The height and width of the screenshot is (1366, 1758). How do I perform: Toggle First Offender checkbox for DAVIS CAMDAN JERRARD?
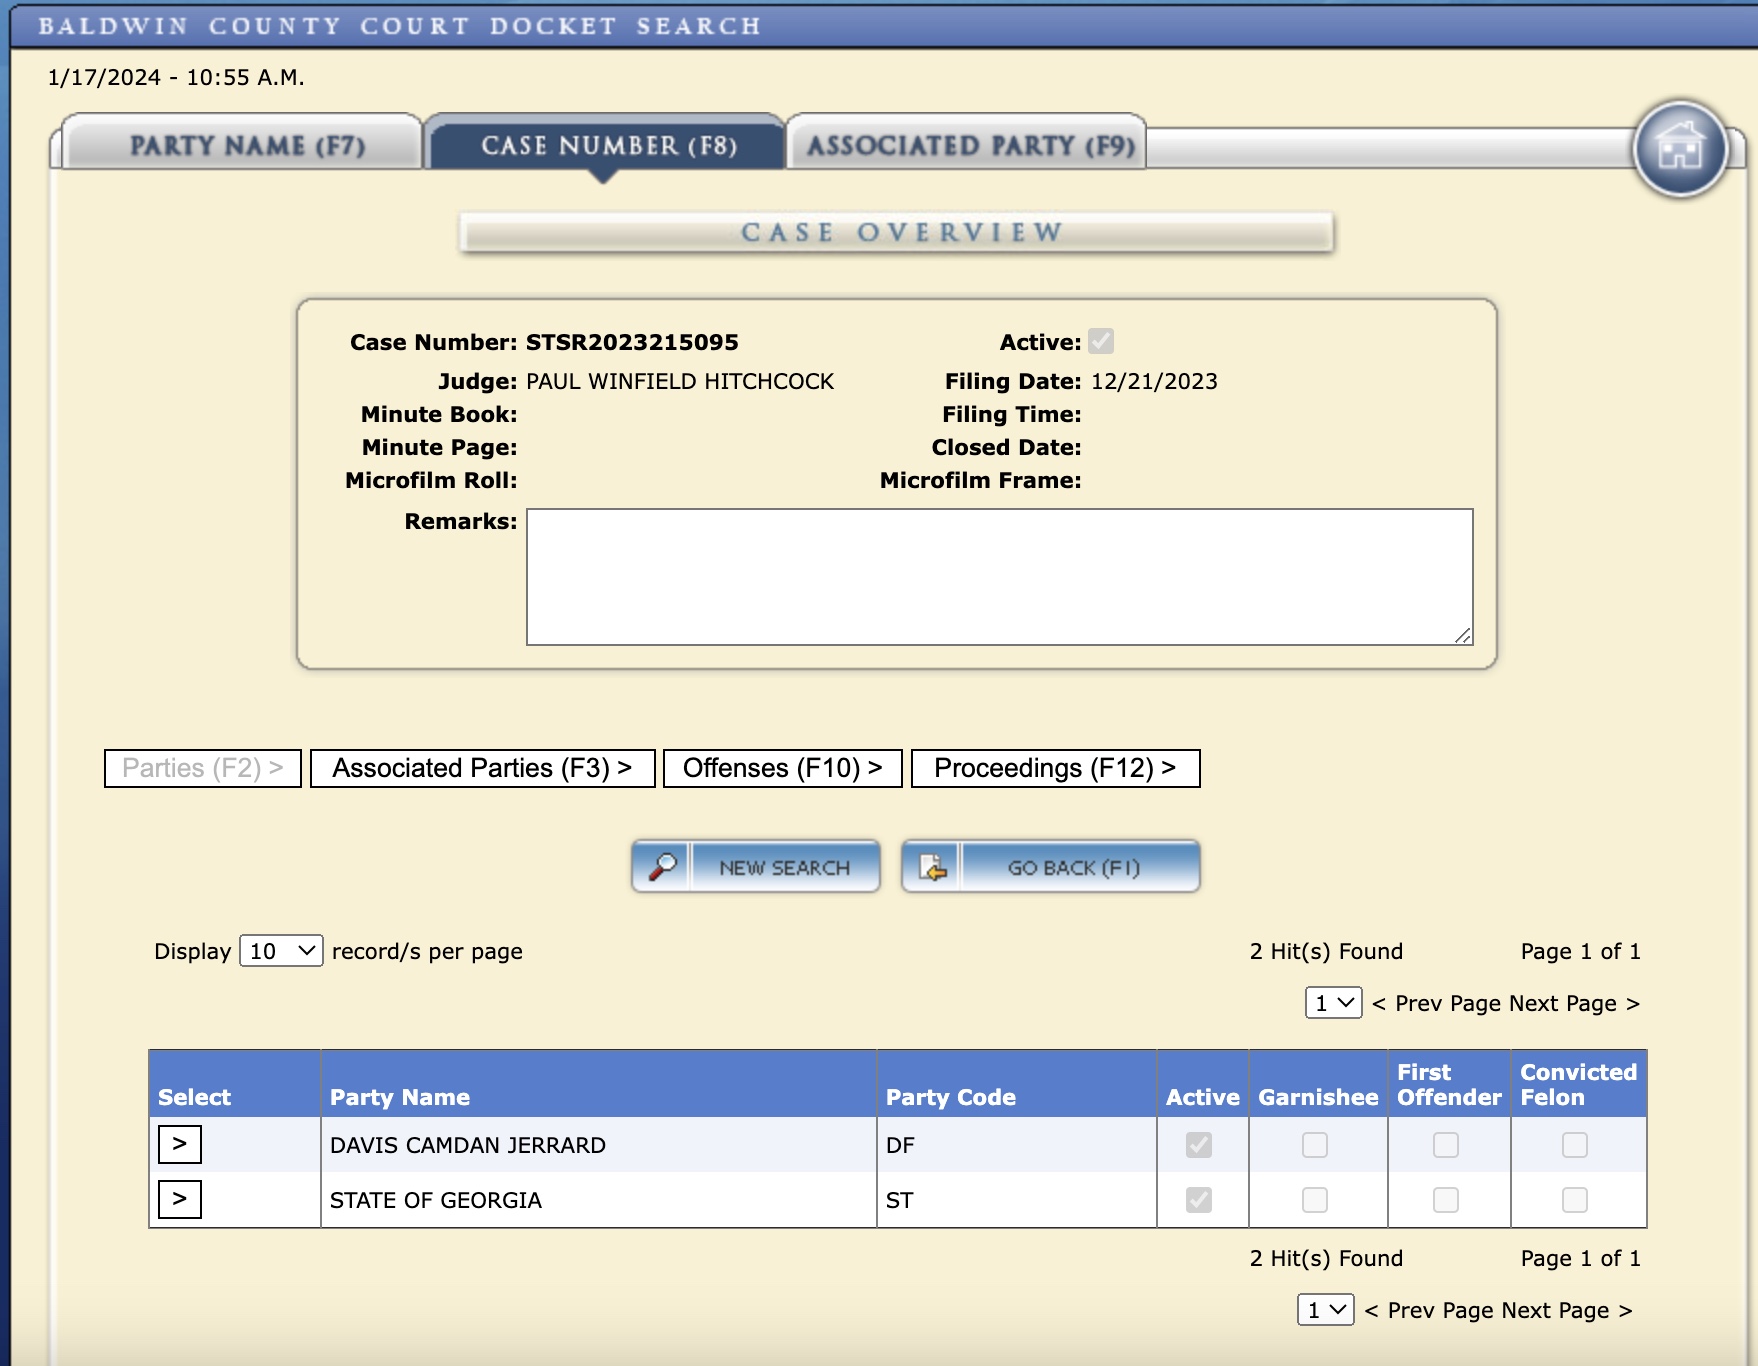pos(1446,1145)
